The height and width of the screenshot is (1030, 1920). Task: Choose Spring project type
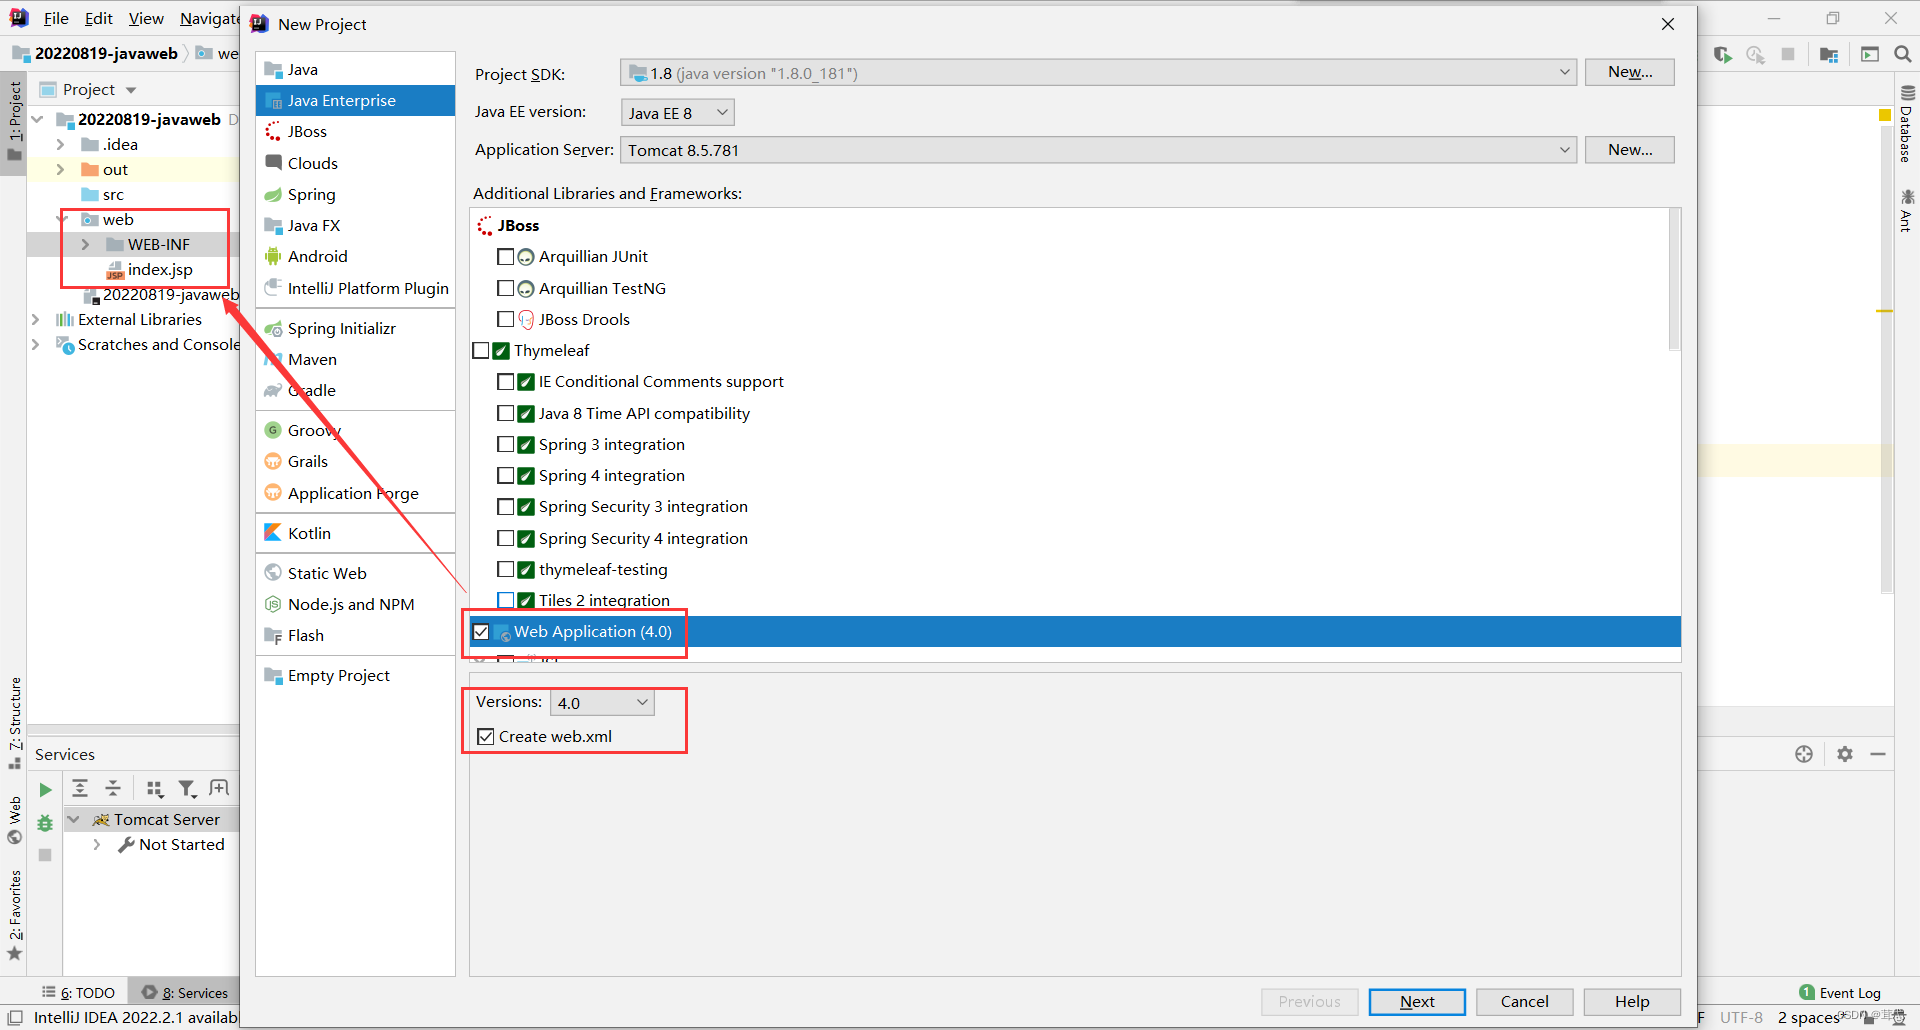355,194
